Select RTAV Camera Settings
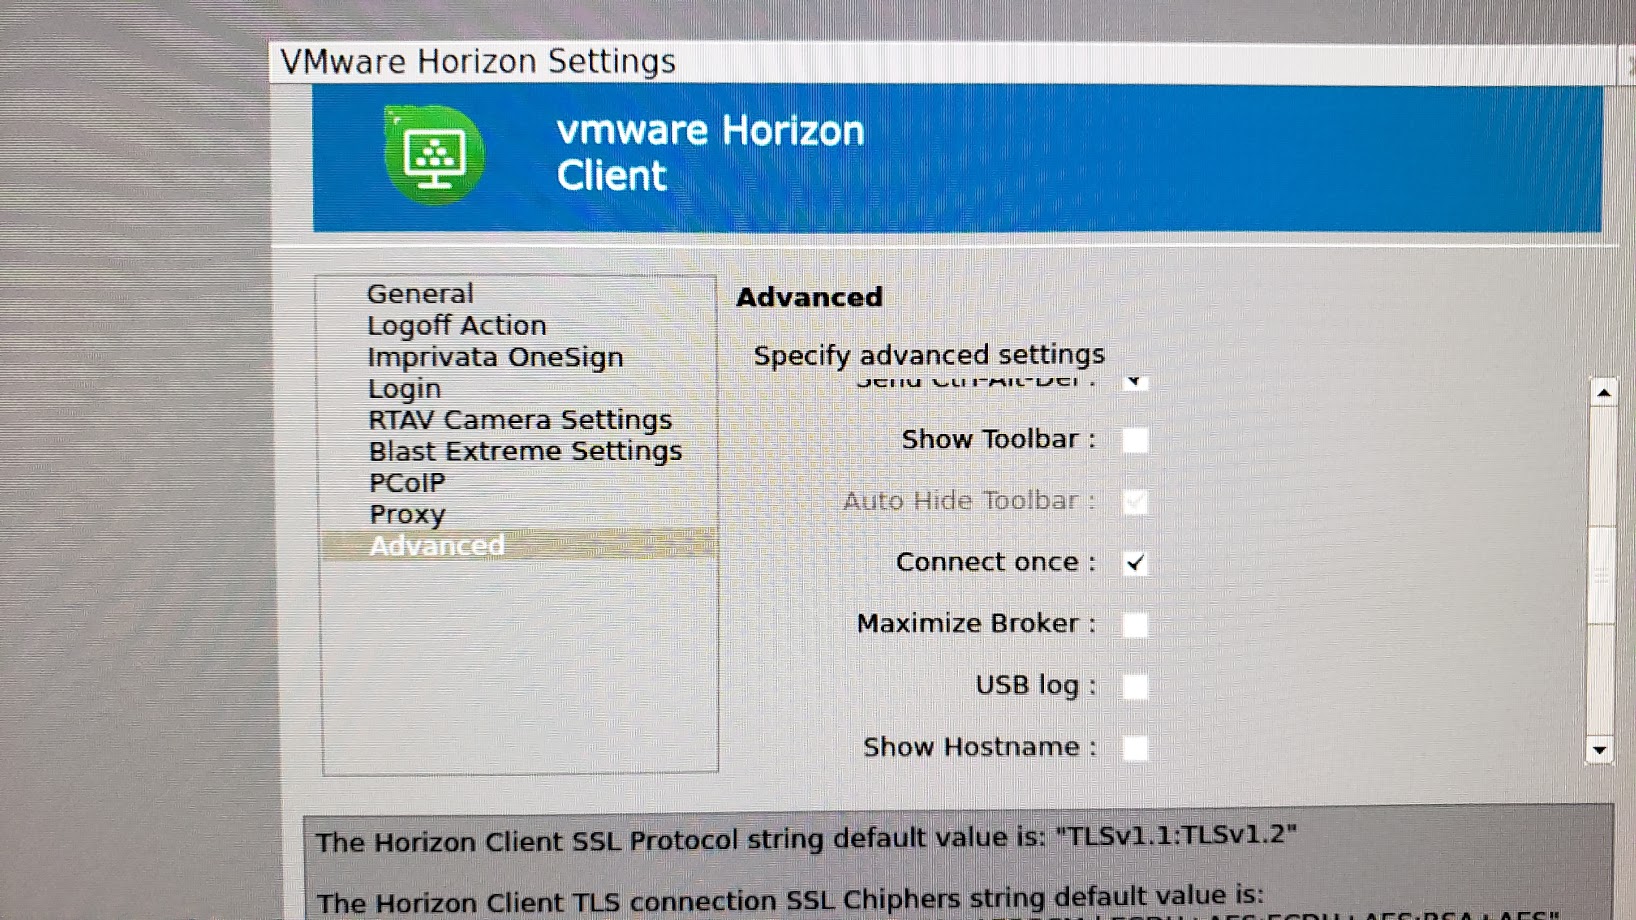Viewport: 1636px width, 920px height. [520, 419]
